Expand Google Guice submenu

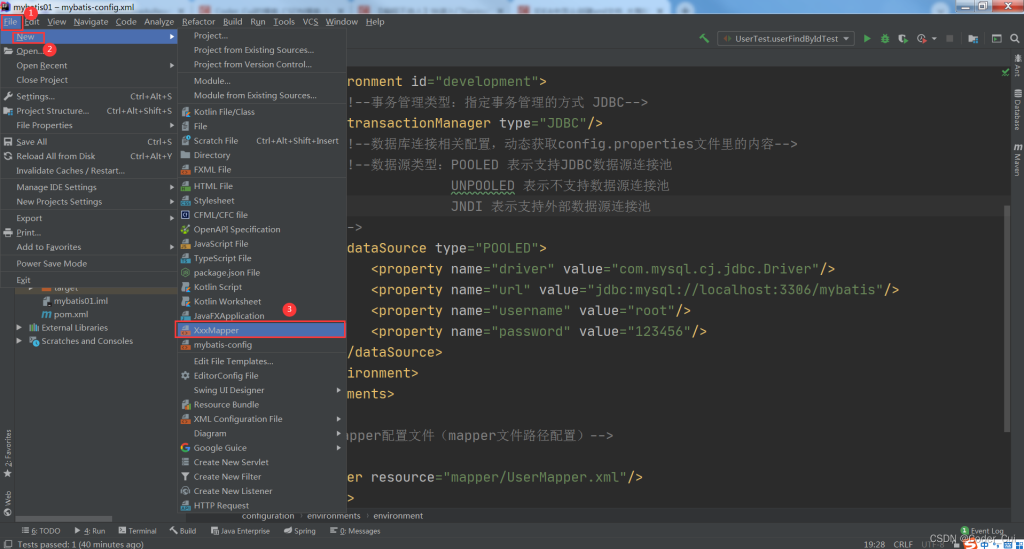pyautogui.click(x=261, y=448)
